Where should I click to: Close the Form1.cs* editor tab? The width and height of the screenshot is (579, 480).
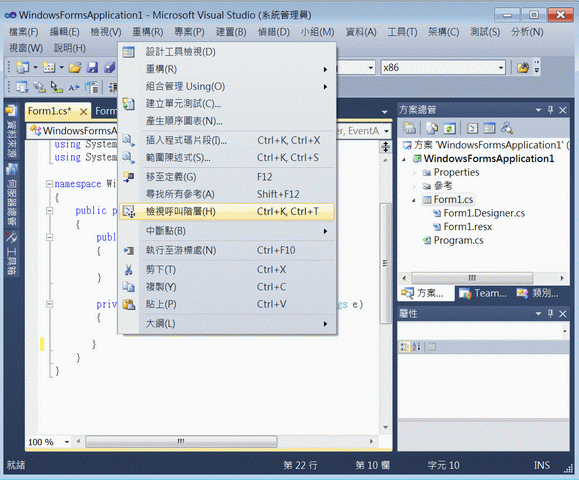click(x=83, y=112)
